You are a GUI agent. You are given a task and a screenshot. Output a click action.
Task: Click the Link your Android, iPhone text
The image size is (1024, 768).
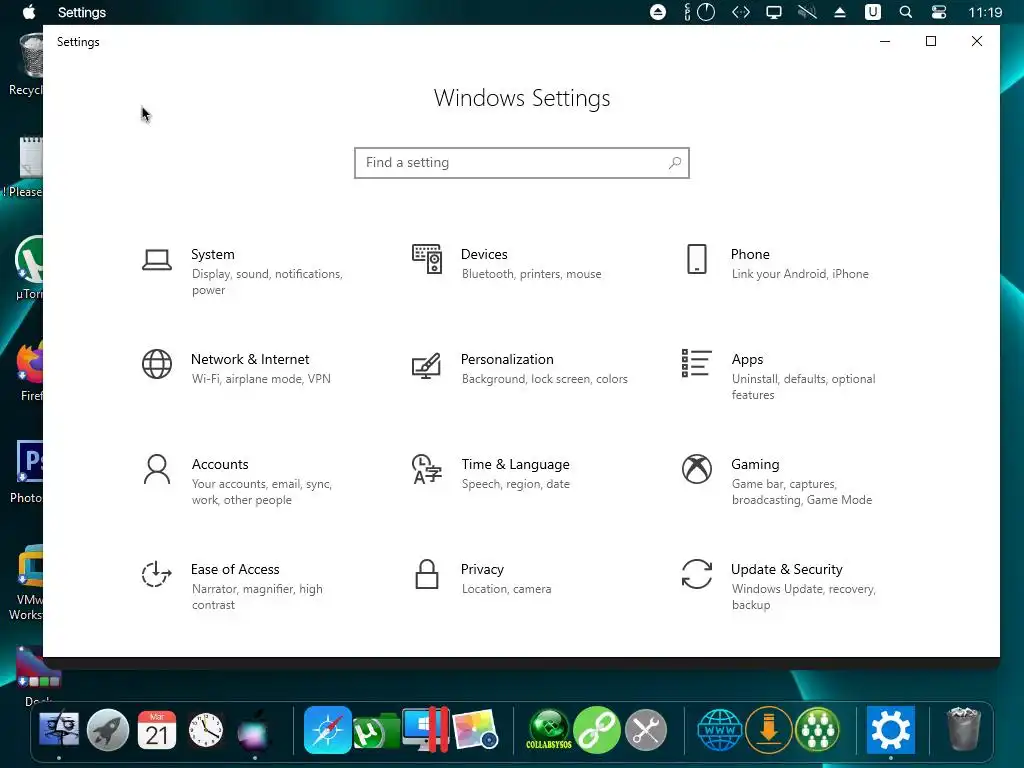tap(800, 274)
